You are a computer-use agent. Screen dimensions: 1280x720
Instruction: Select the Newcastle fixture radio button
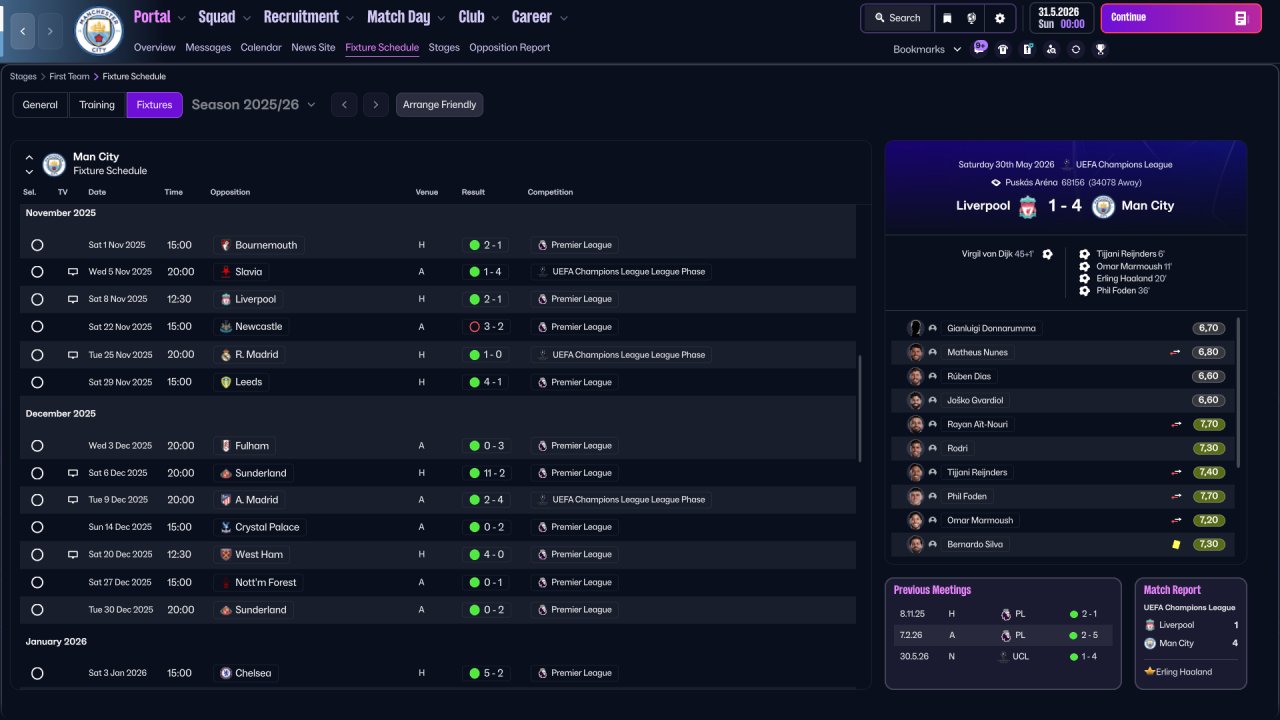[37, 327]
